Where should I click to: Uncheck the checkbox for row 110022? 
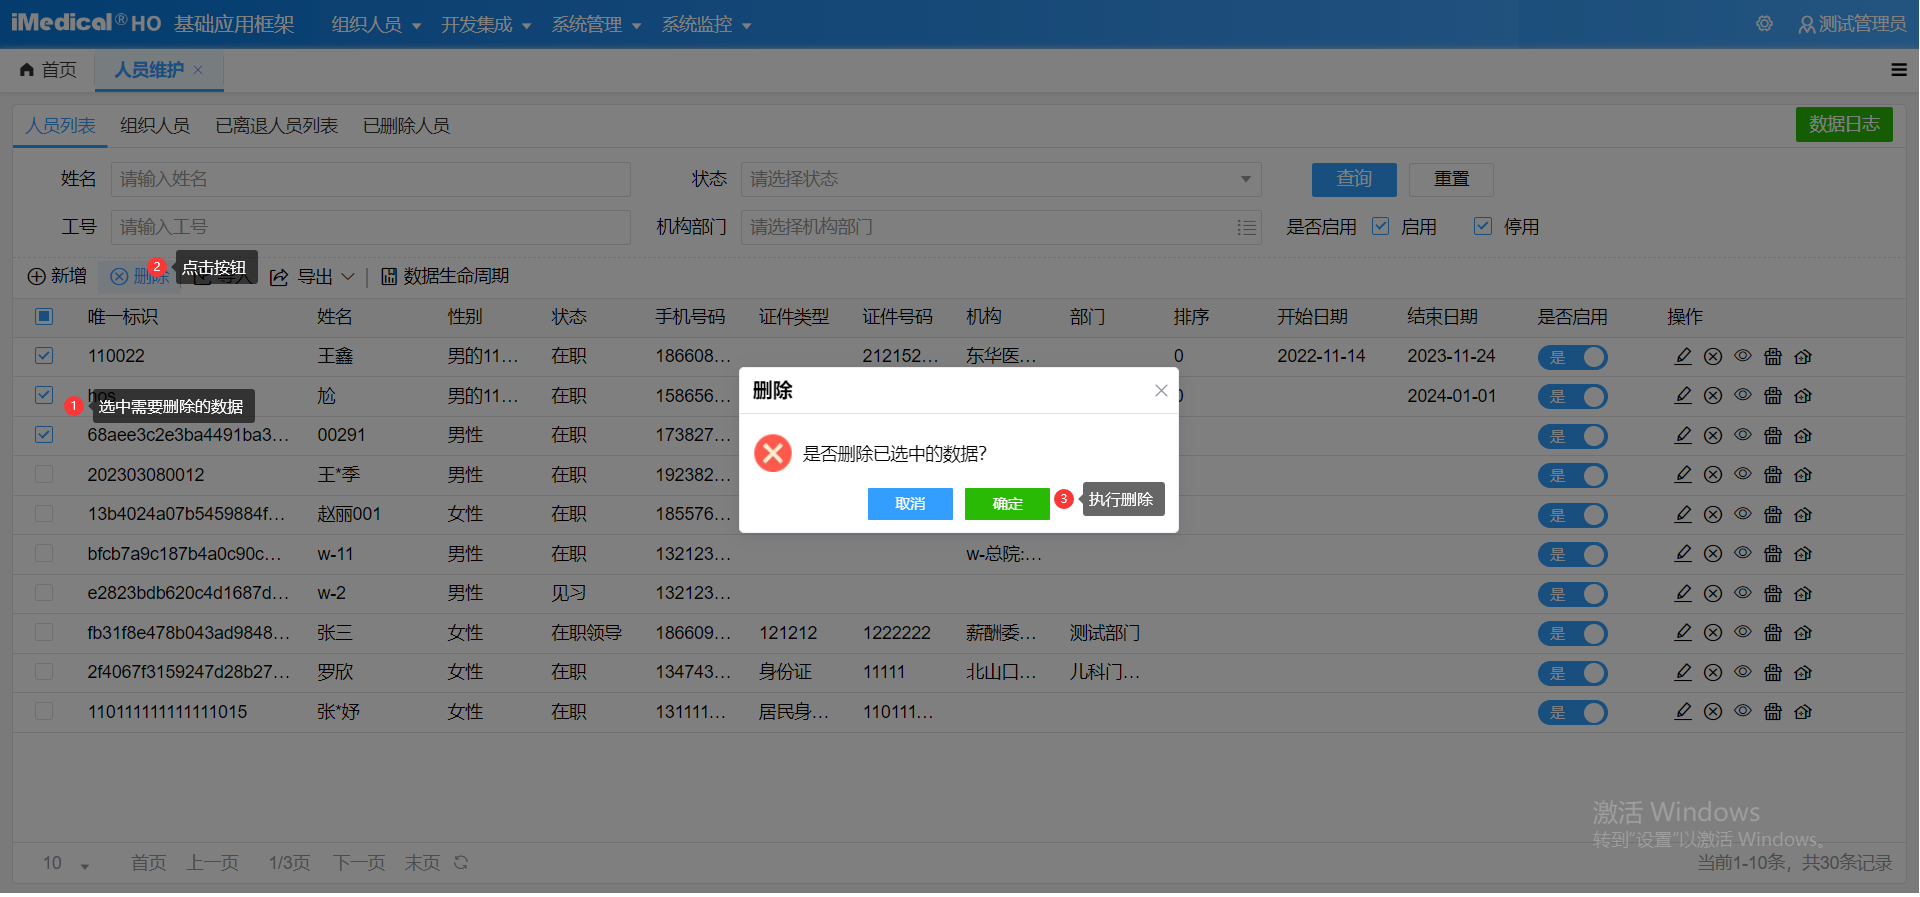[x=44, y=355]
